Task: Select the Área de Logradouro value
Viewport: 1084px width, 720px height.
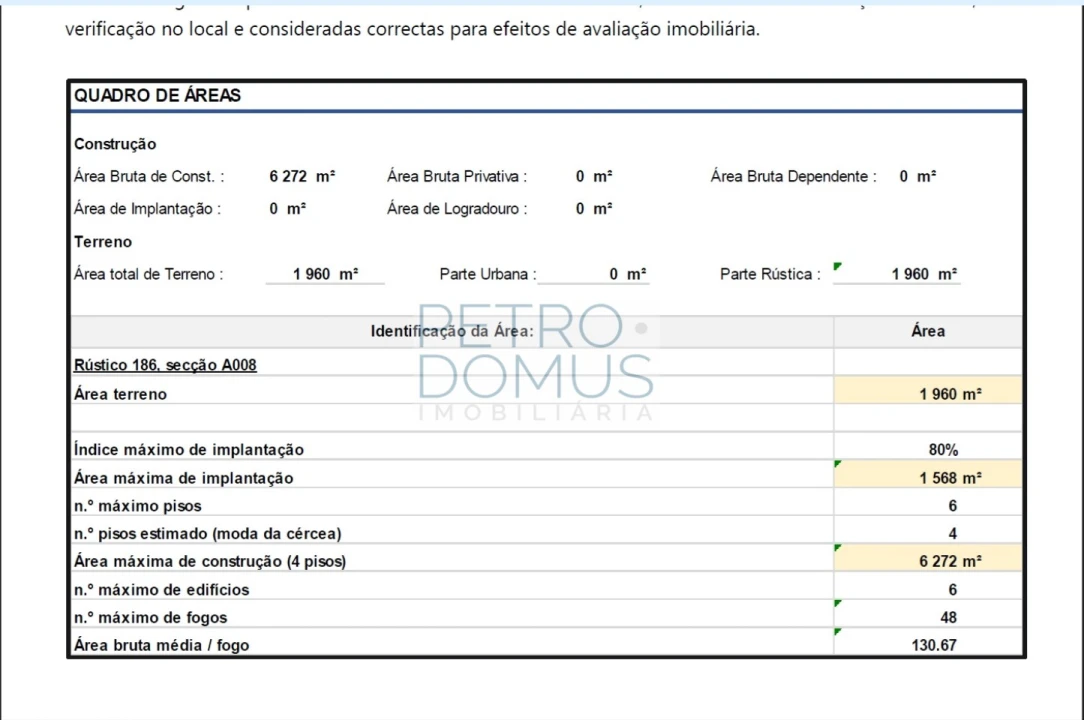Action: [594, 209]
